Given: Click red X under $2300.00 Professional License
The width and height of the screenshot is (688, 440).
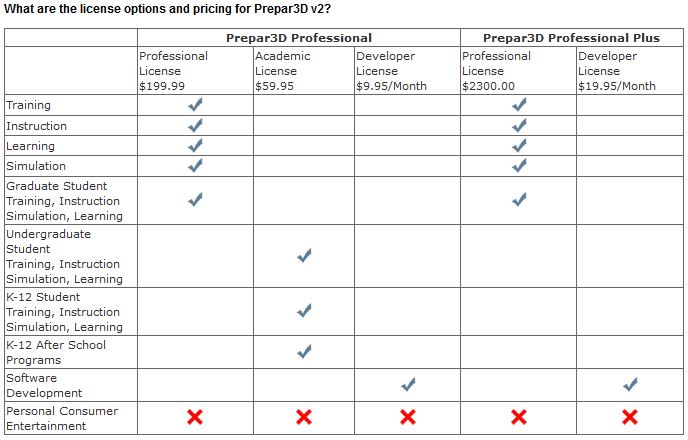Looking at the screenshot, I should (x=519, y=417).
